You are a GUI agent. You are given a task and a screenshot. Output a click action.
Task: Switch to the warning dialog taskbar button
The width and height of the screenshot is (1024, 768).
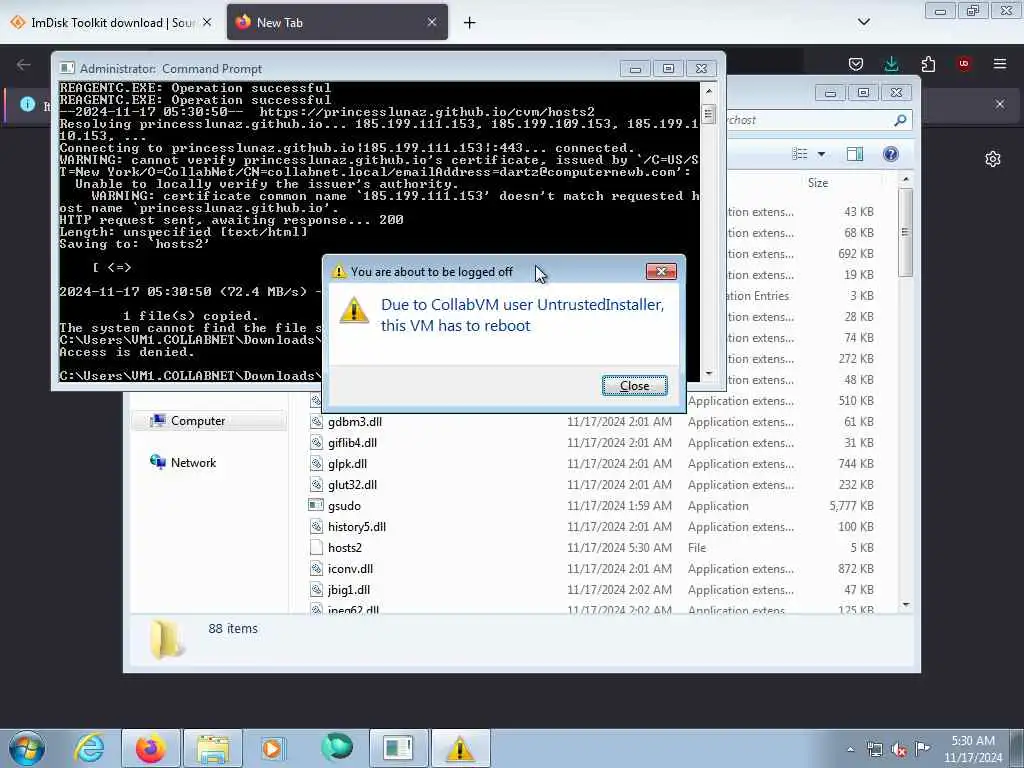pos(460,748)
